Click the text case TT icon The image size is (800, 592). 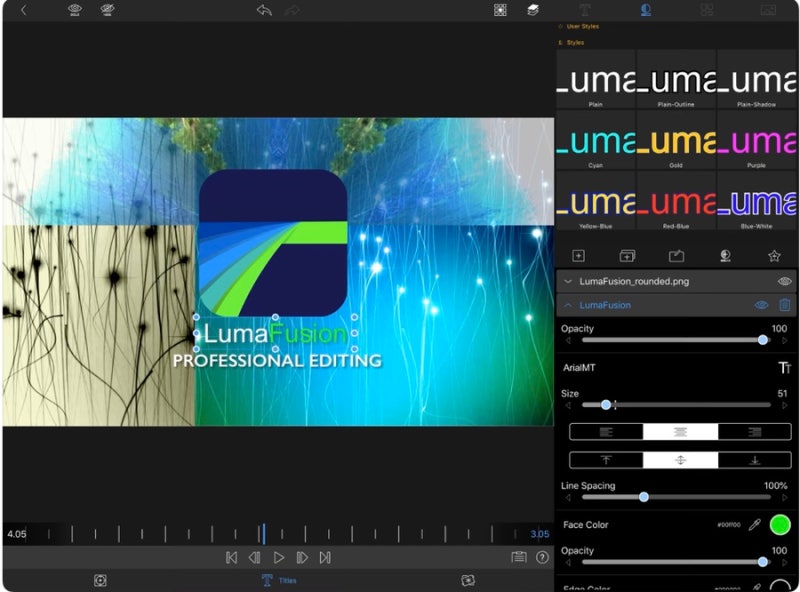click(784, 367)
